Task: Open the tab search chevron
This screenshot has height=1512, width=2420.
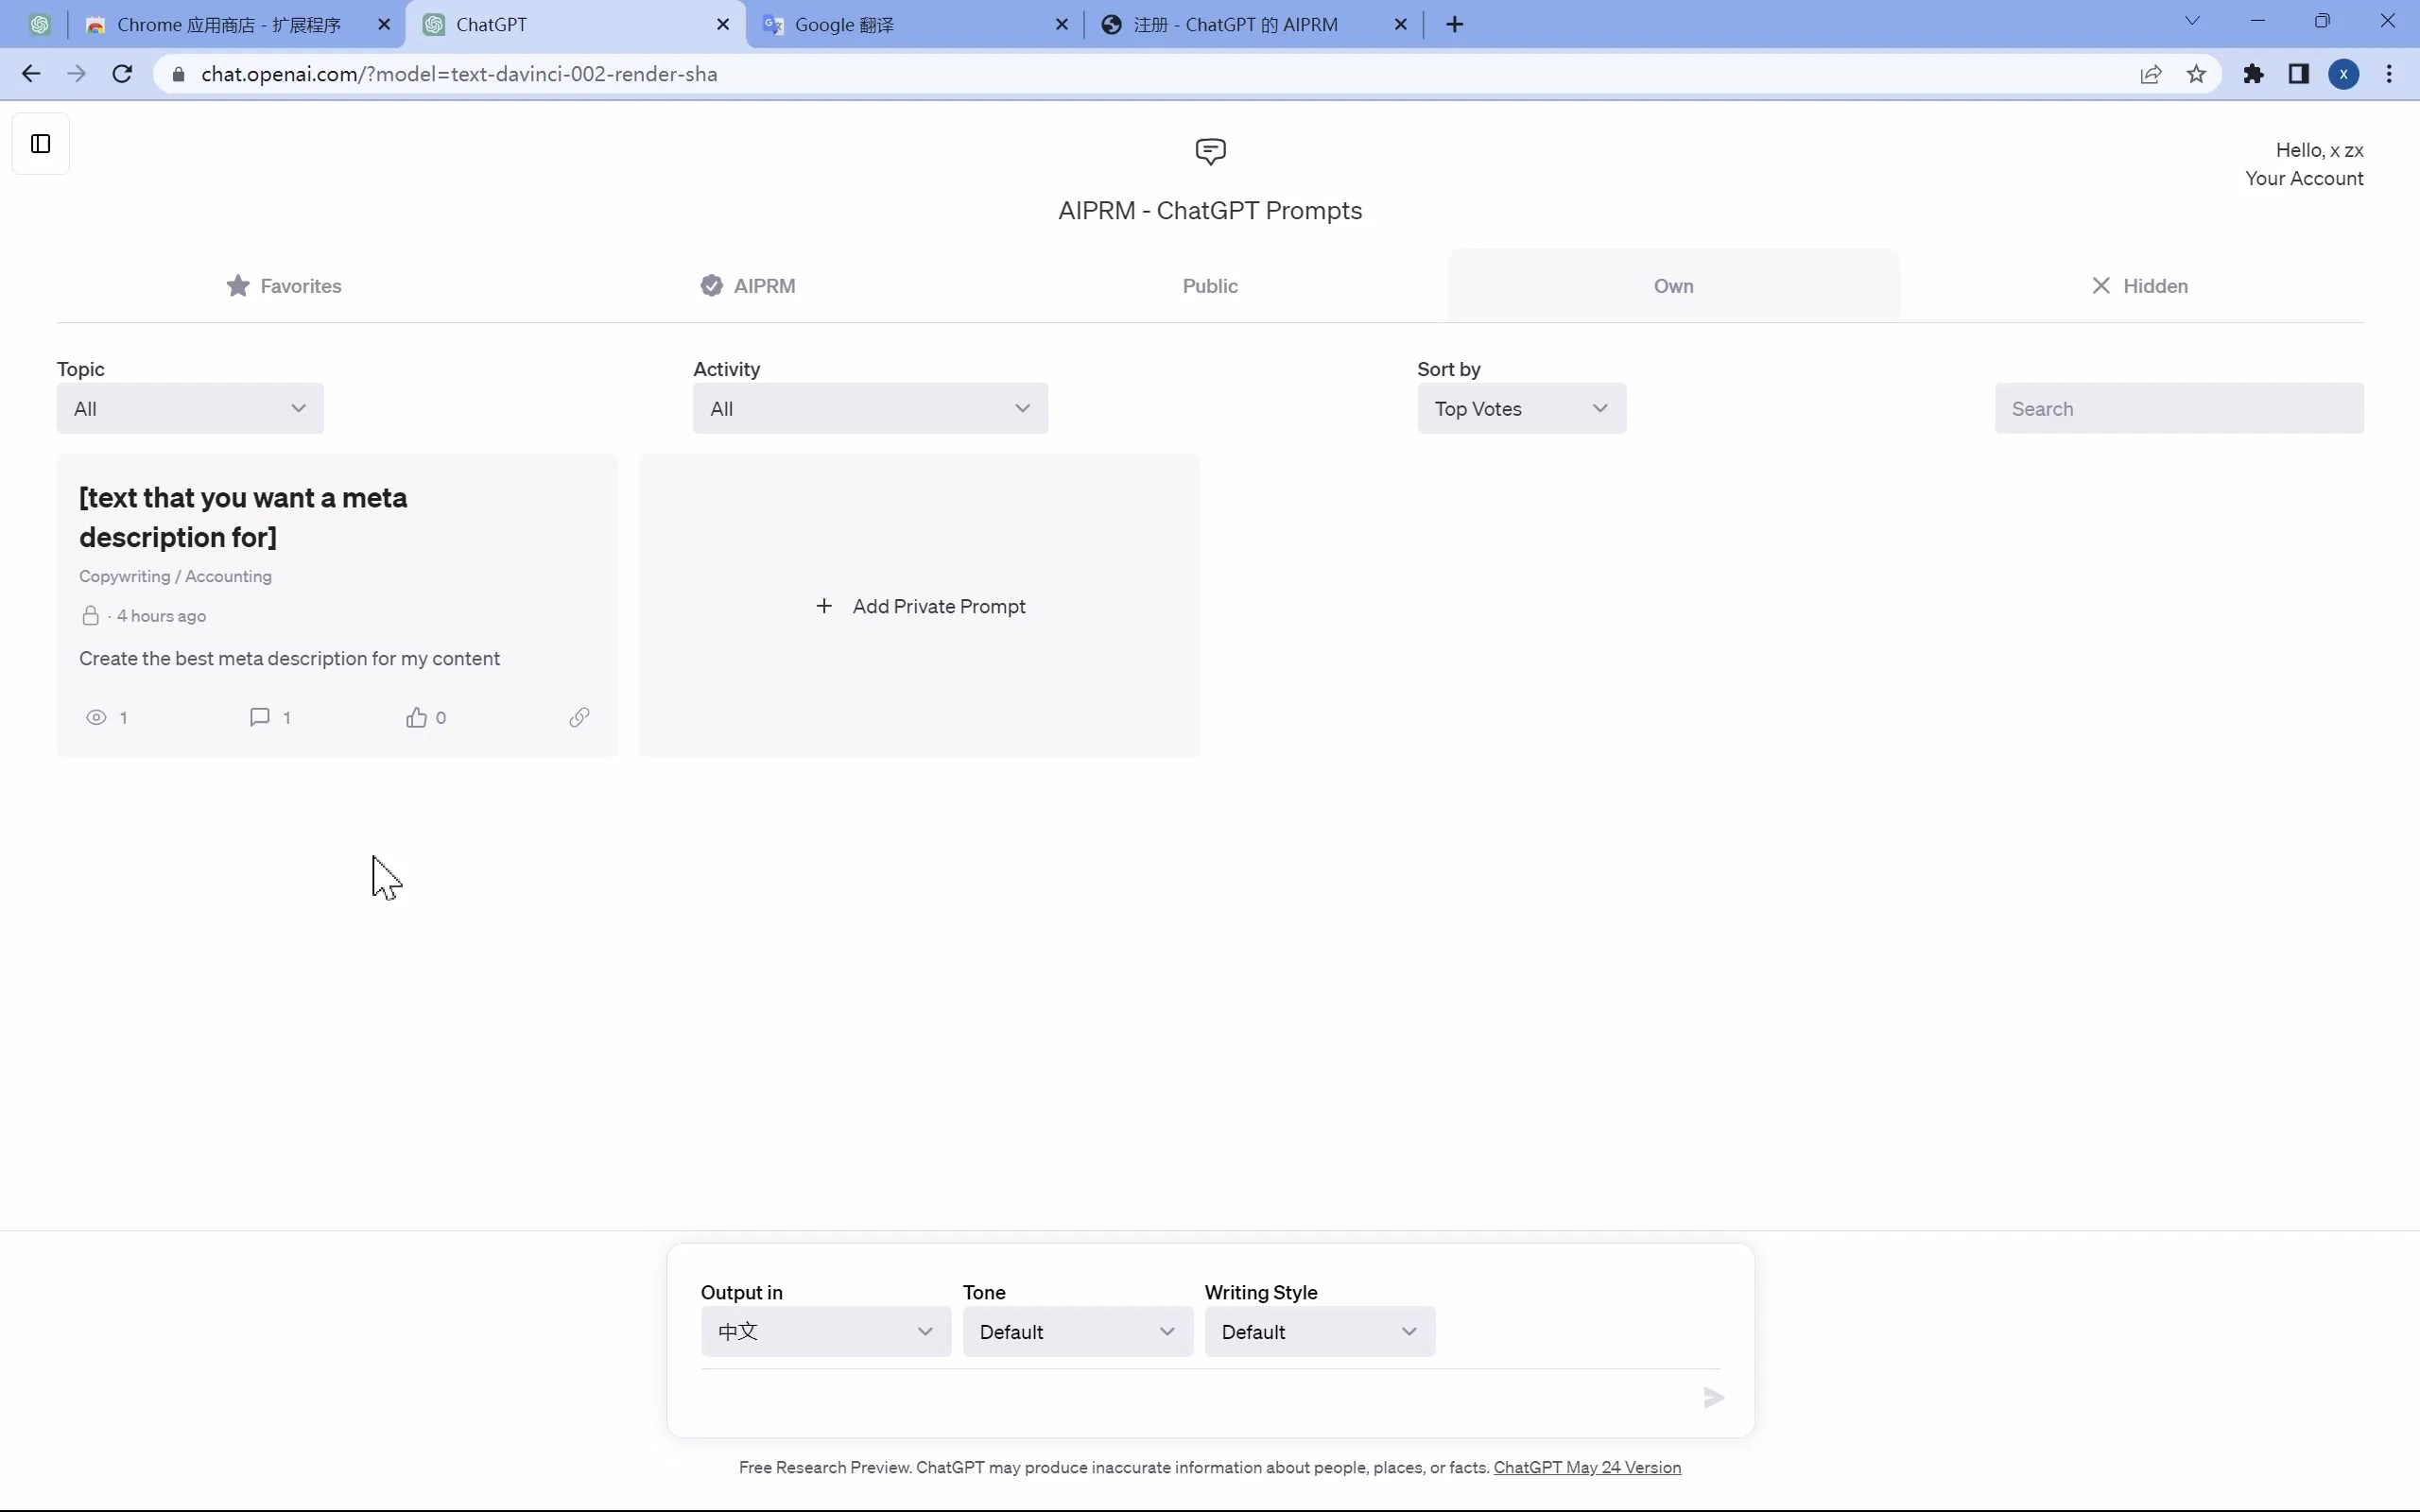Action: [2193, 20]
